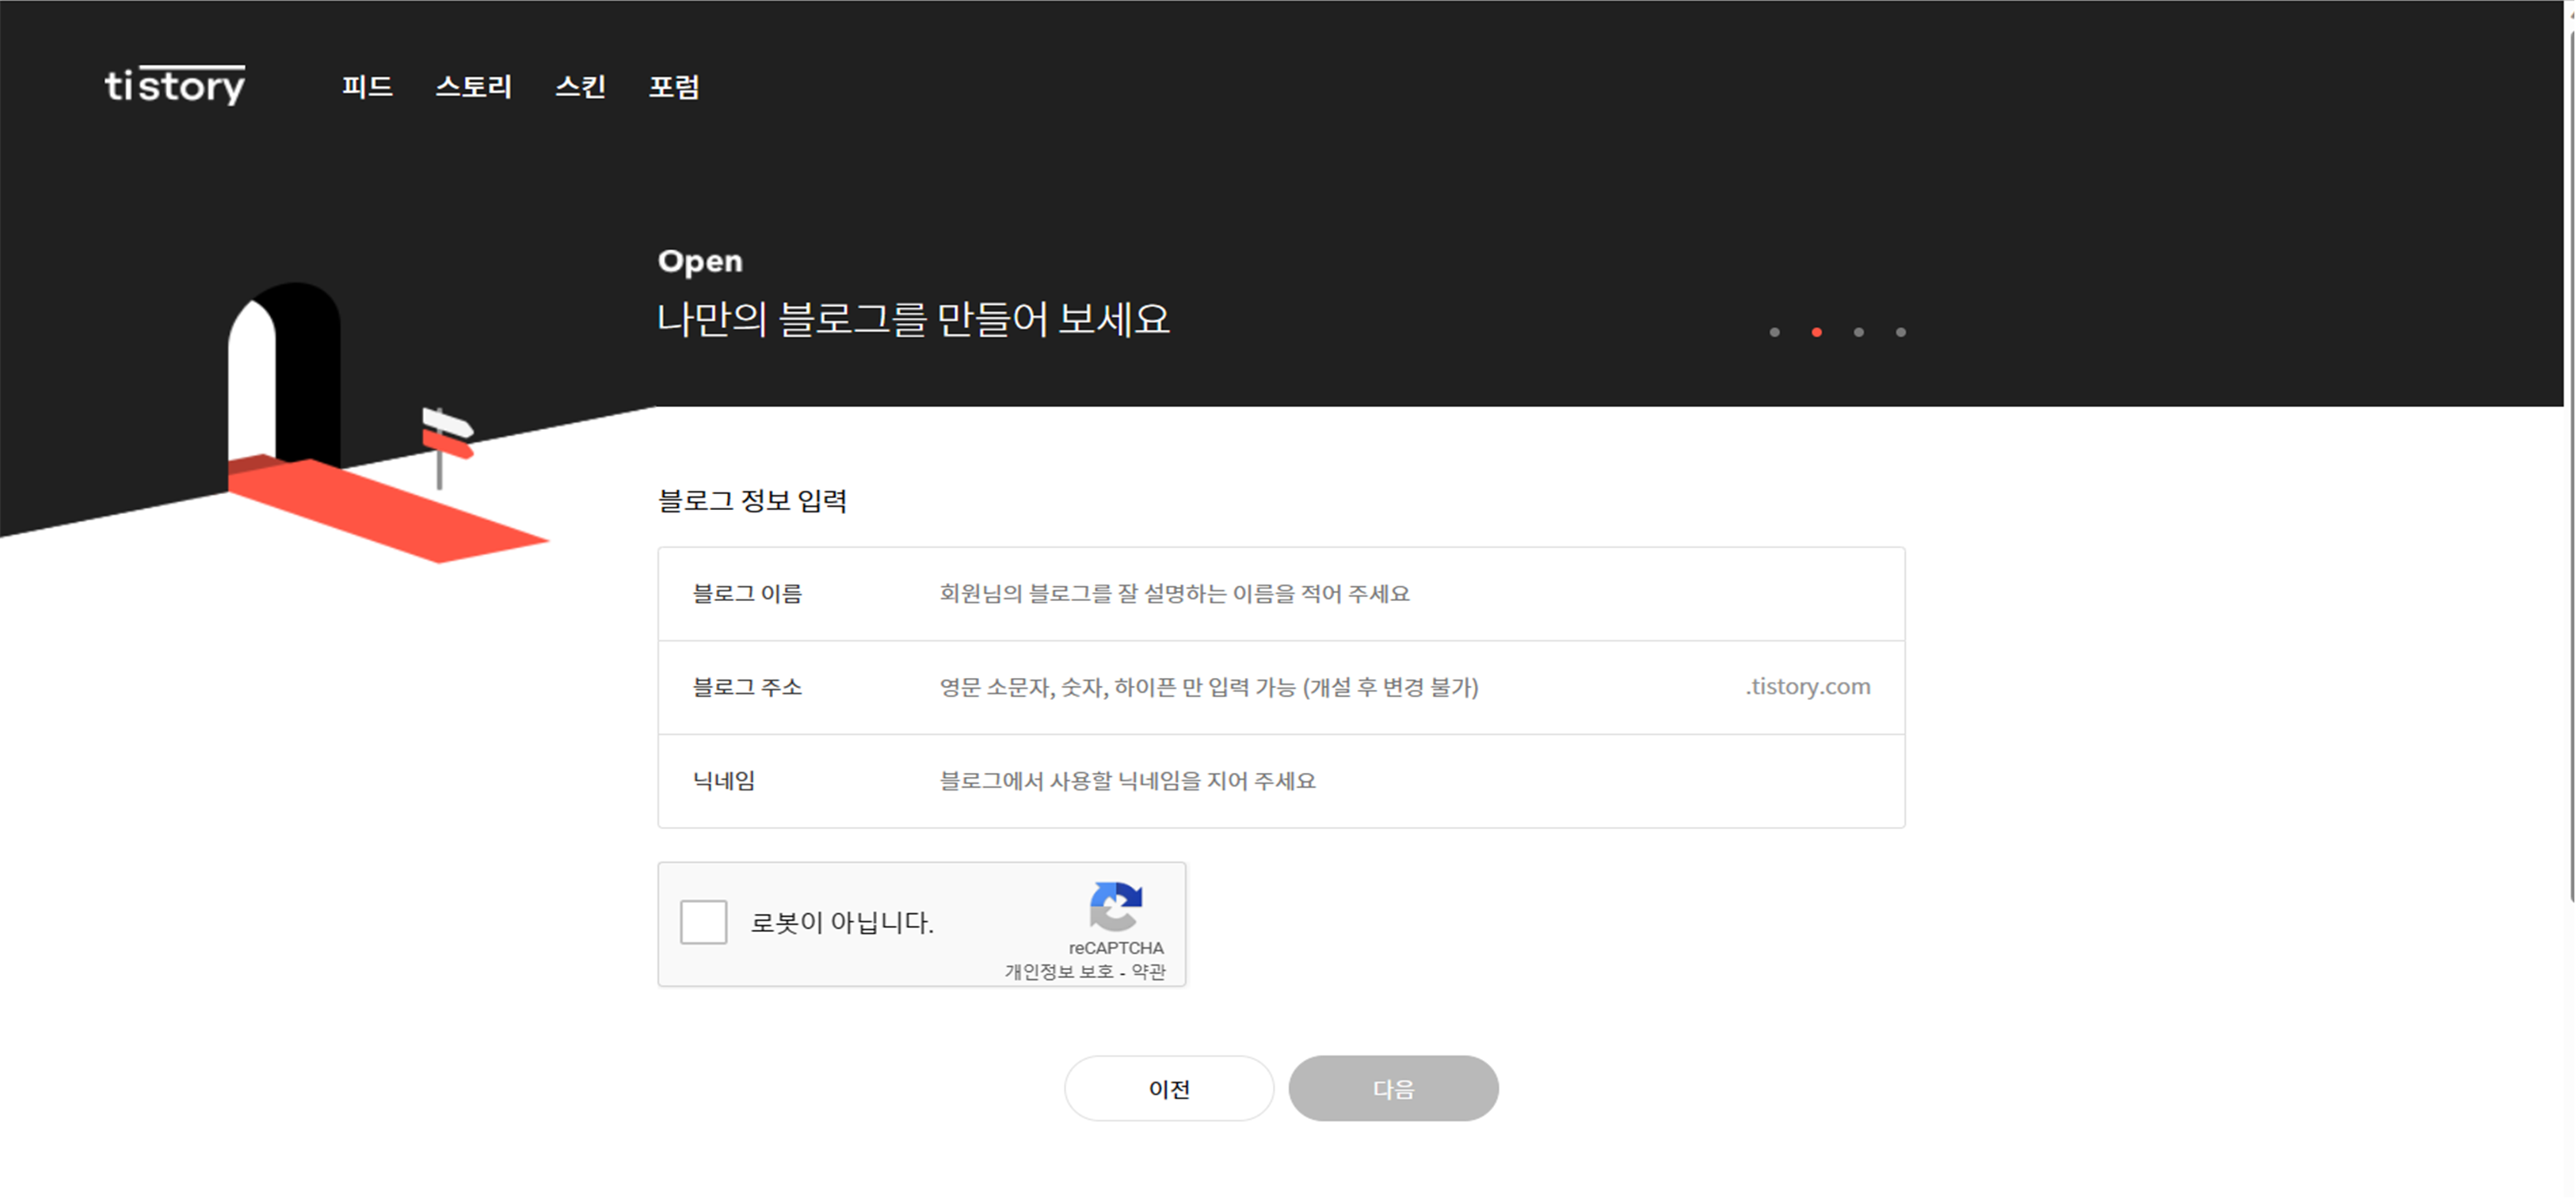Select the fourth step indicator dot
The width and height of the screenshot is (2576, 1199).
click(x=1900, y=332)
